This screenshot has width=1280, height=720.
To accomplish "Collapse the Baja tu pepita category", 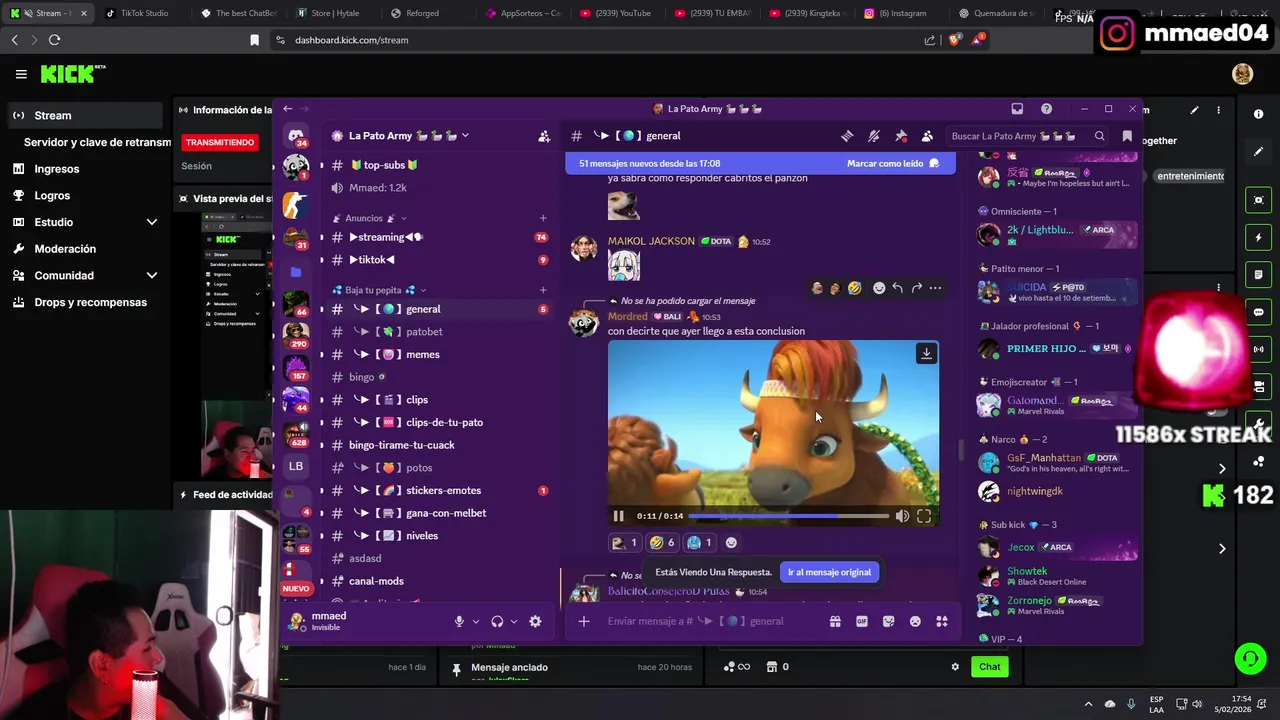I will tap(379, 290).
